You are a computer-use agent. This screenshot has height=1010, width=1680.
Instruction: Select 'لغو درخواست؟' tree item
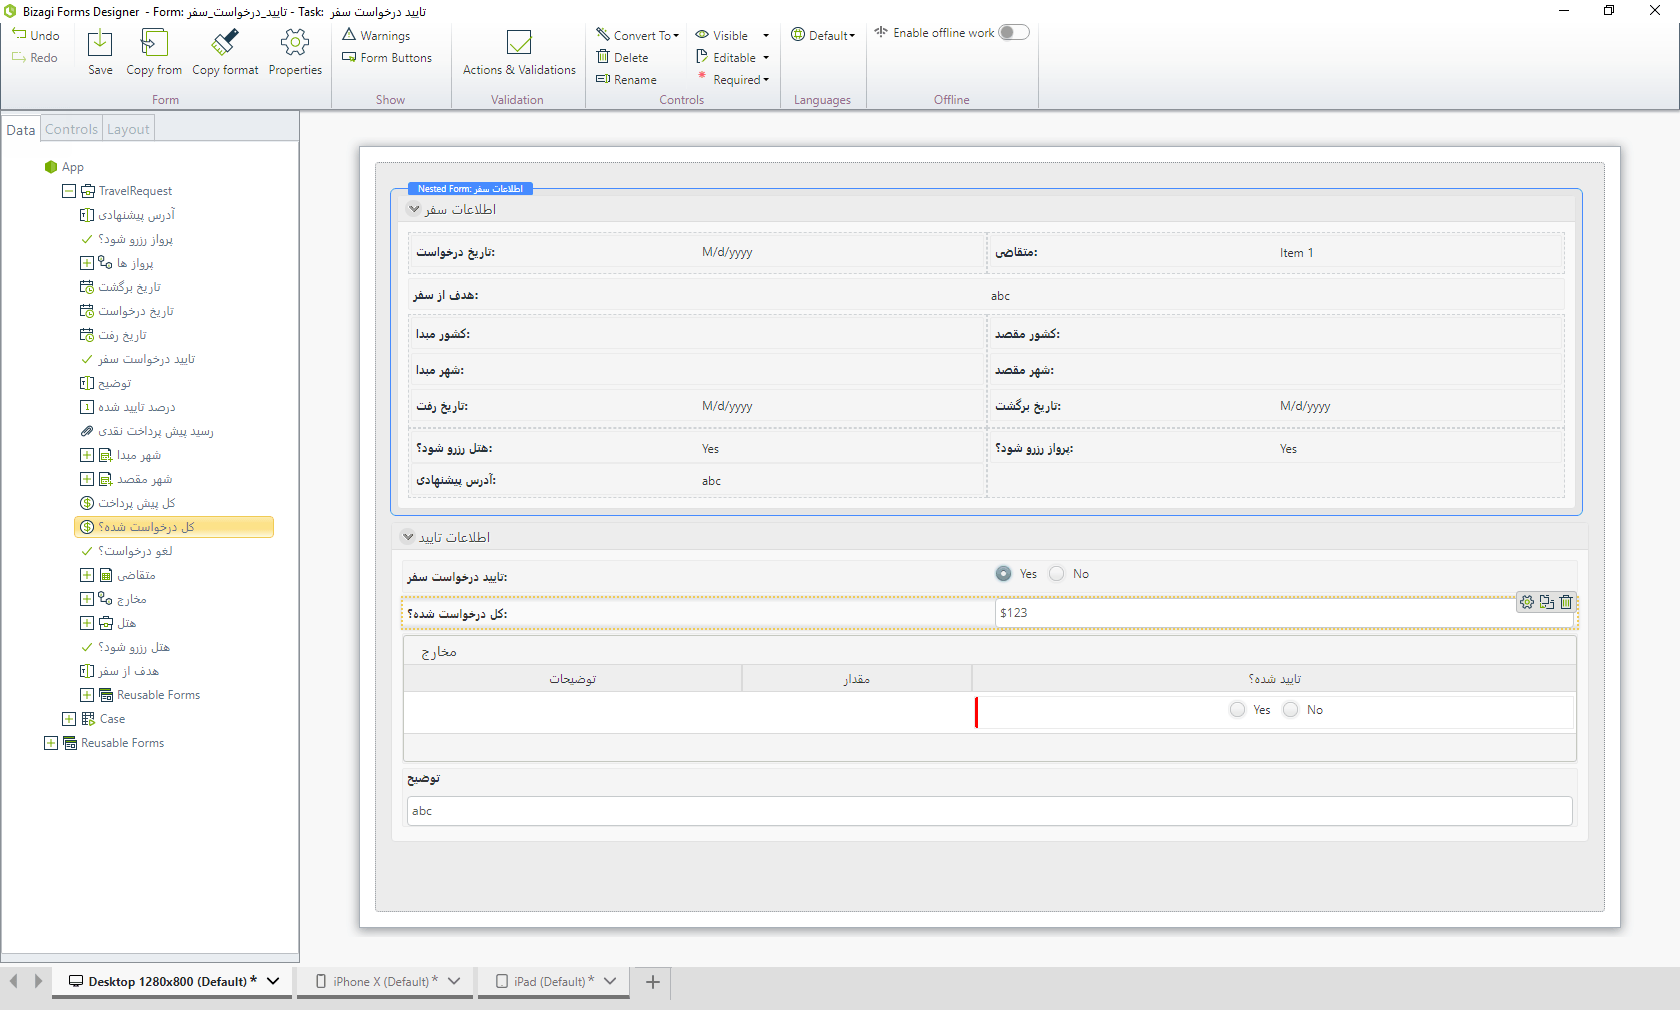(x=127, y=551)
